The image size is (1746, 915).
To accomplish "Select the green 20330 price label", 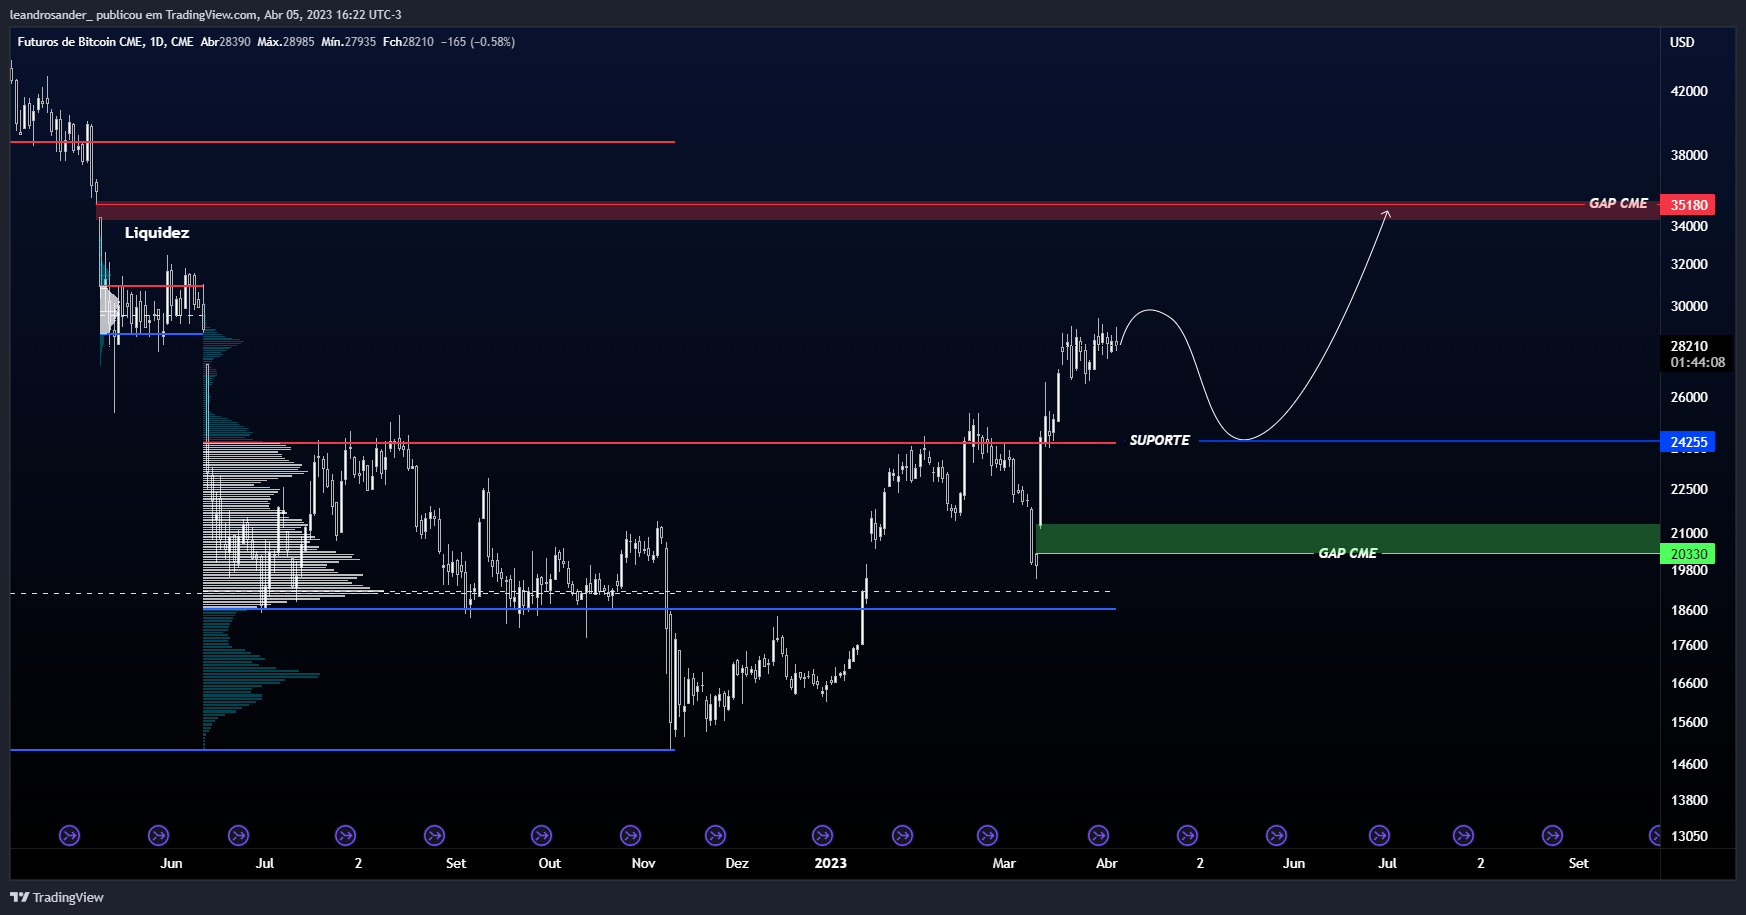I will click(1687, 554).
